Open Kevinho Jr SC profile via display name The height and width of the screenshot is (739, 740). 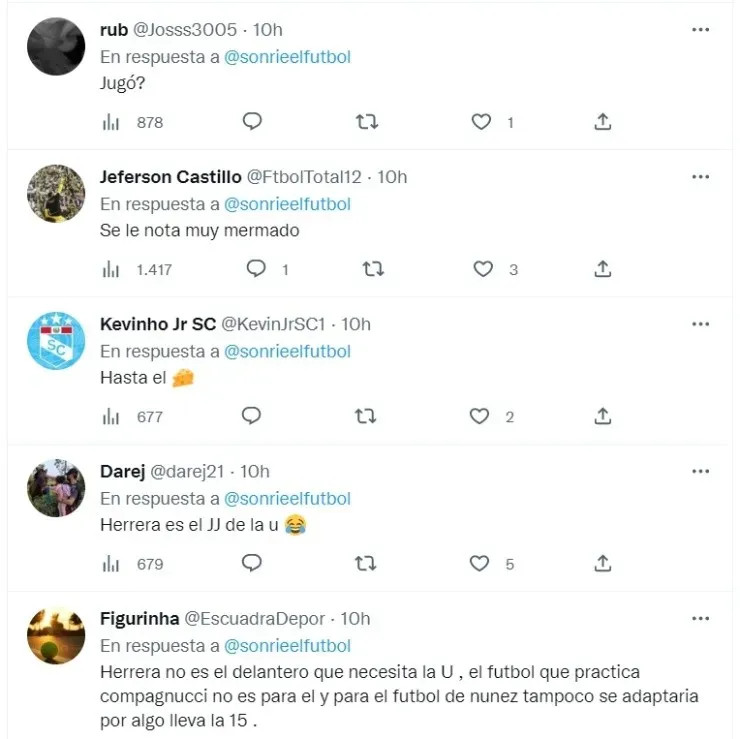(158, 324)
